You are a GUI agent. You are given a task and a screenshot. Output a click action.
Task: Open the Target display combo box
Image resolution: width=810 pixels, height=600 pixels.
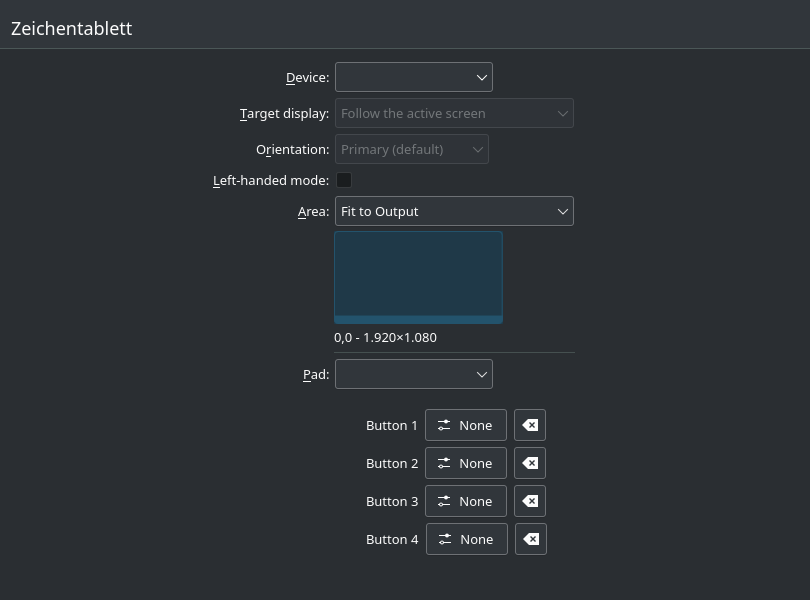pyautogui.click(x=454, y=113)
